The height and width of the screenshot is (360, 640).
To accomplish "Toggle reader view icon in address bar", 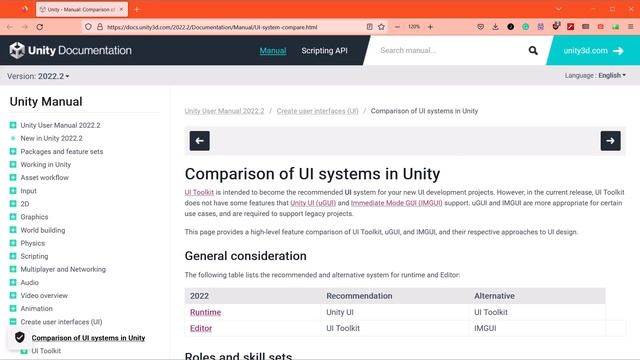I will click(x=369, y=27).
